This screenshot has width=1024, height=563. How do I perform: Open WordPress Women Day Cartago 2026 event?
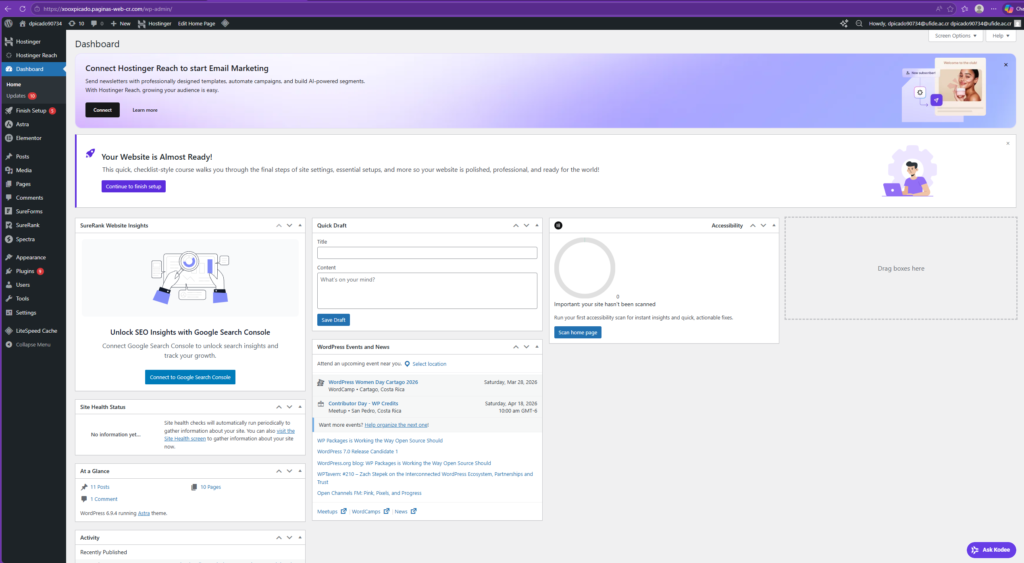point(373,382)
